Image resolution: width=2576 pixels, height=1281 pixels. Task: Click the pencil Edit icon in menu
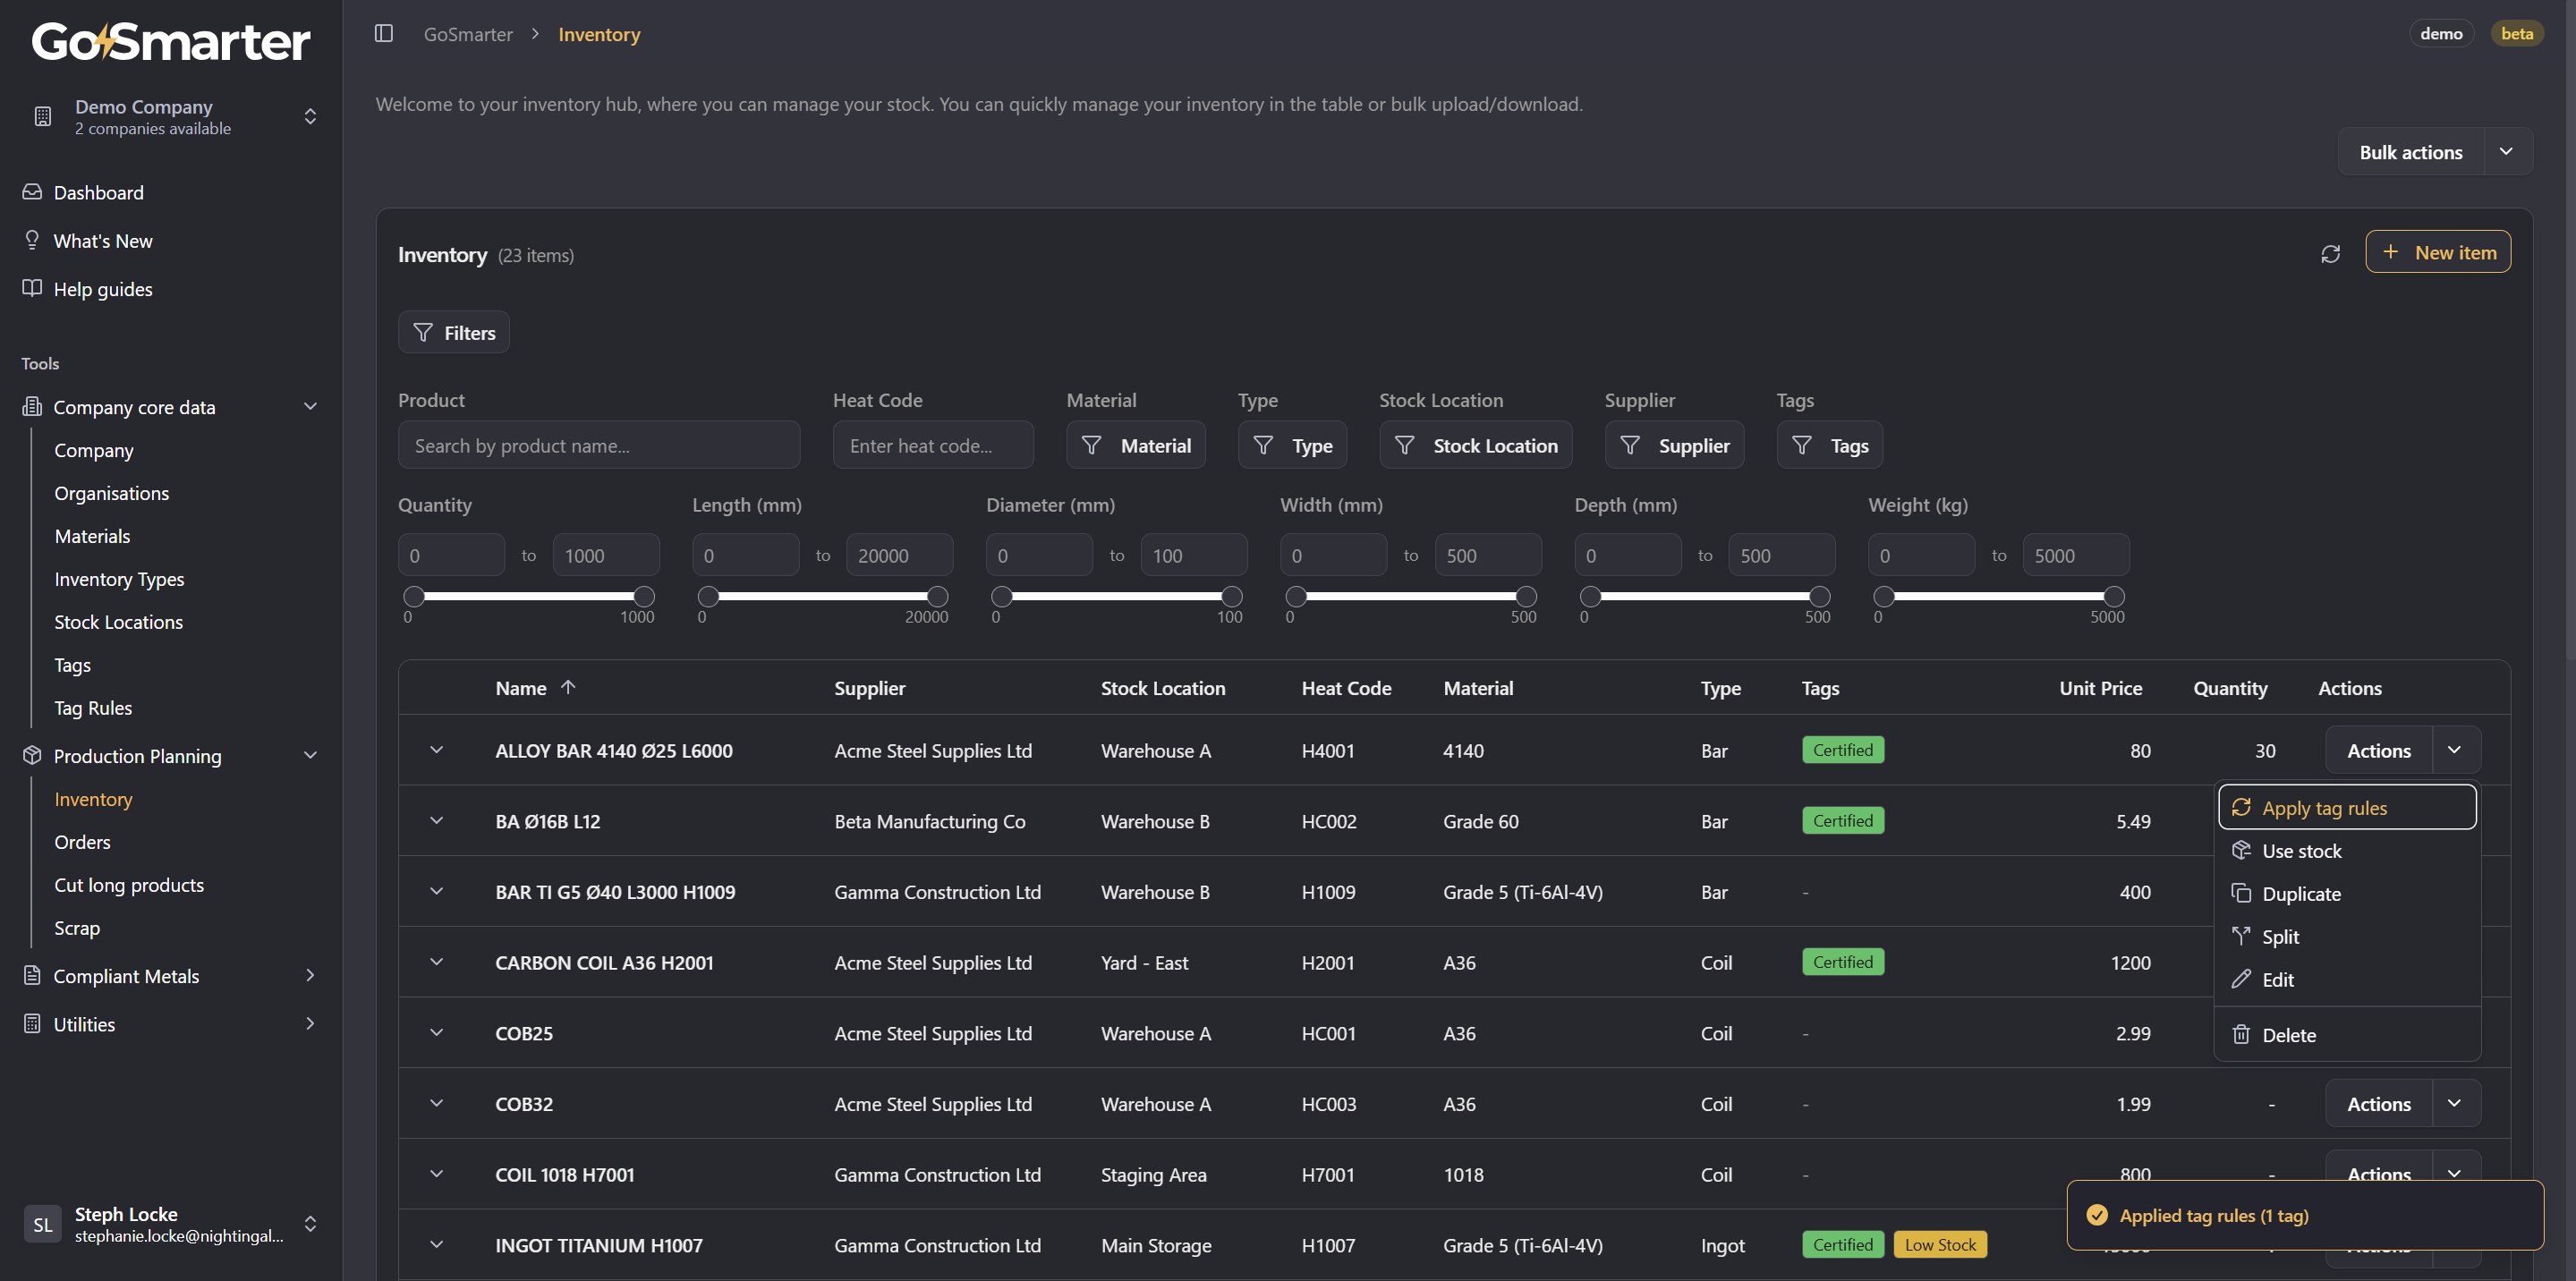2241,979
